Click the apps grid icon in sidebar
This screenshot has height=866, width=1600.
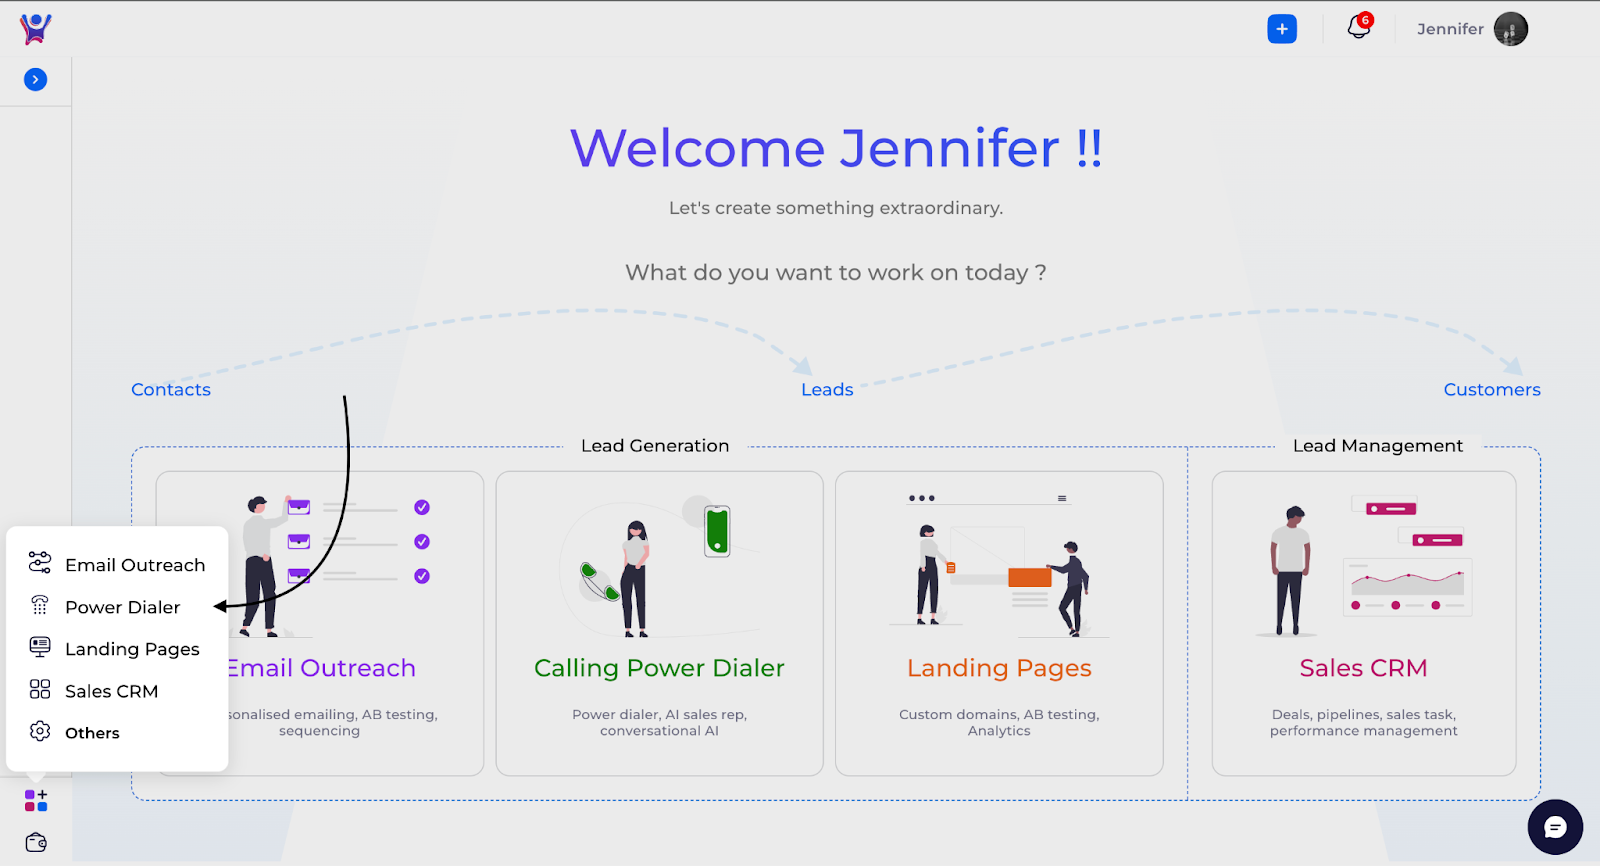click(36, 800)
